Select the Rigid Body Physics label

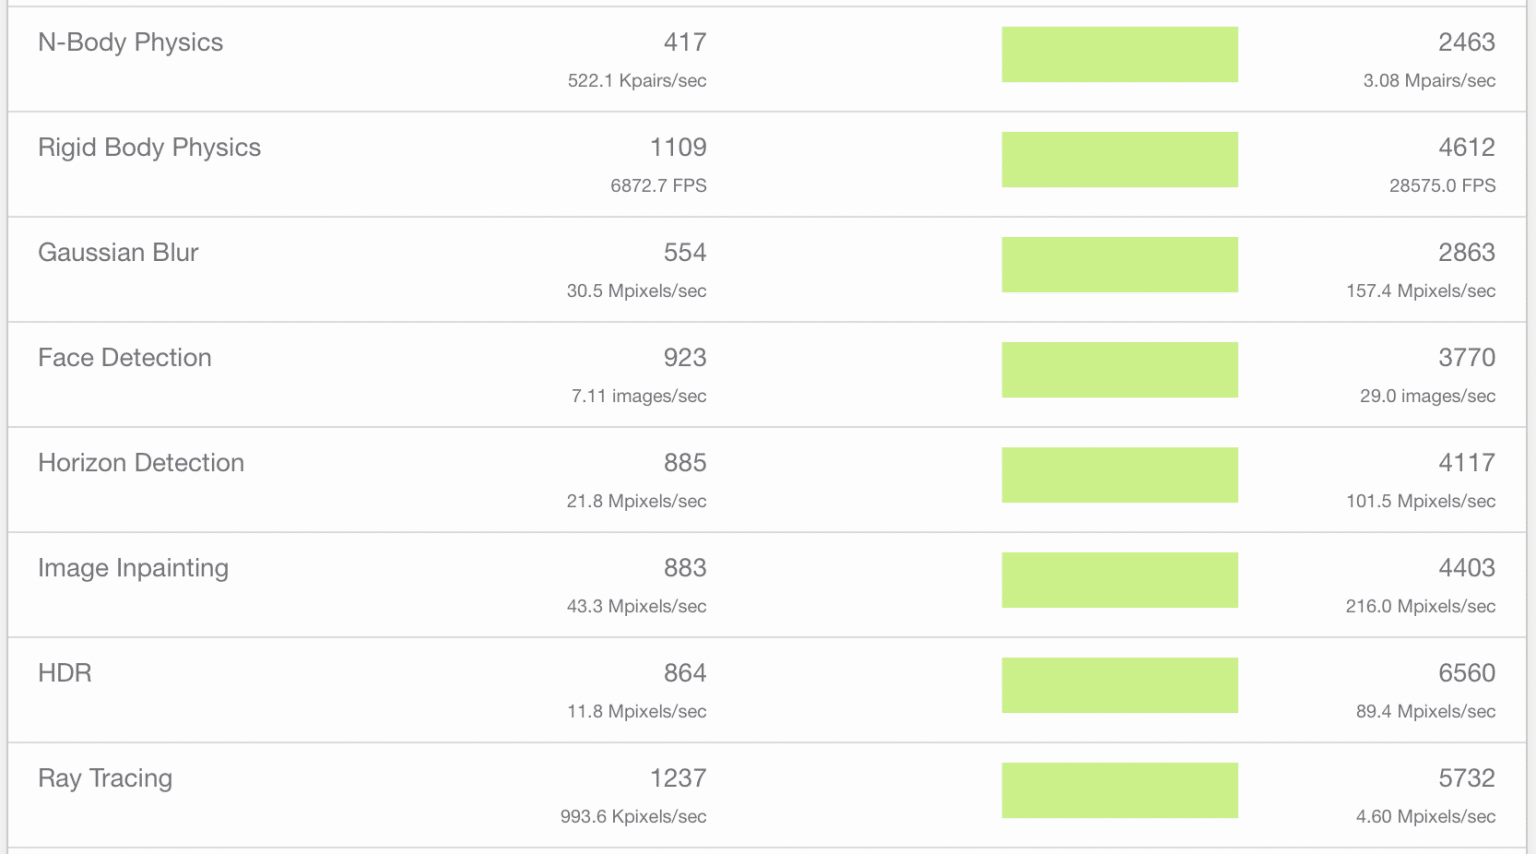click(149, 148)
